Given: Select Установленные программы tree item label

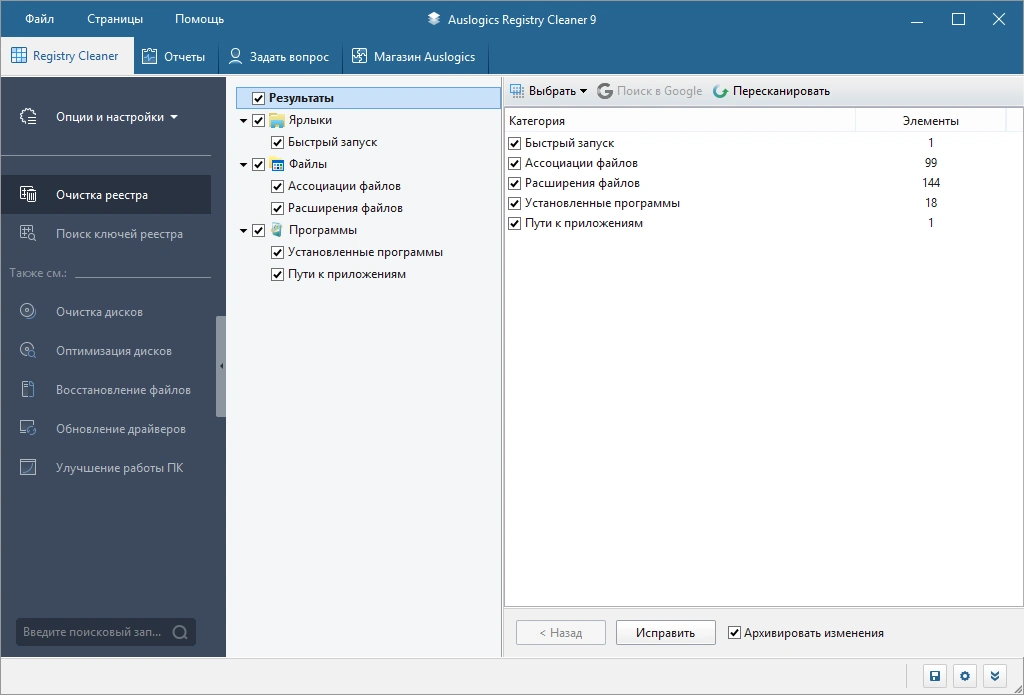Looking at the screenshot, I should 366,252.
